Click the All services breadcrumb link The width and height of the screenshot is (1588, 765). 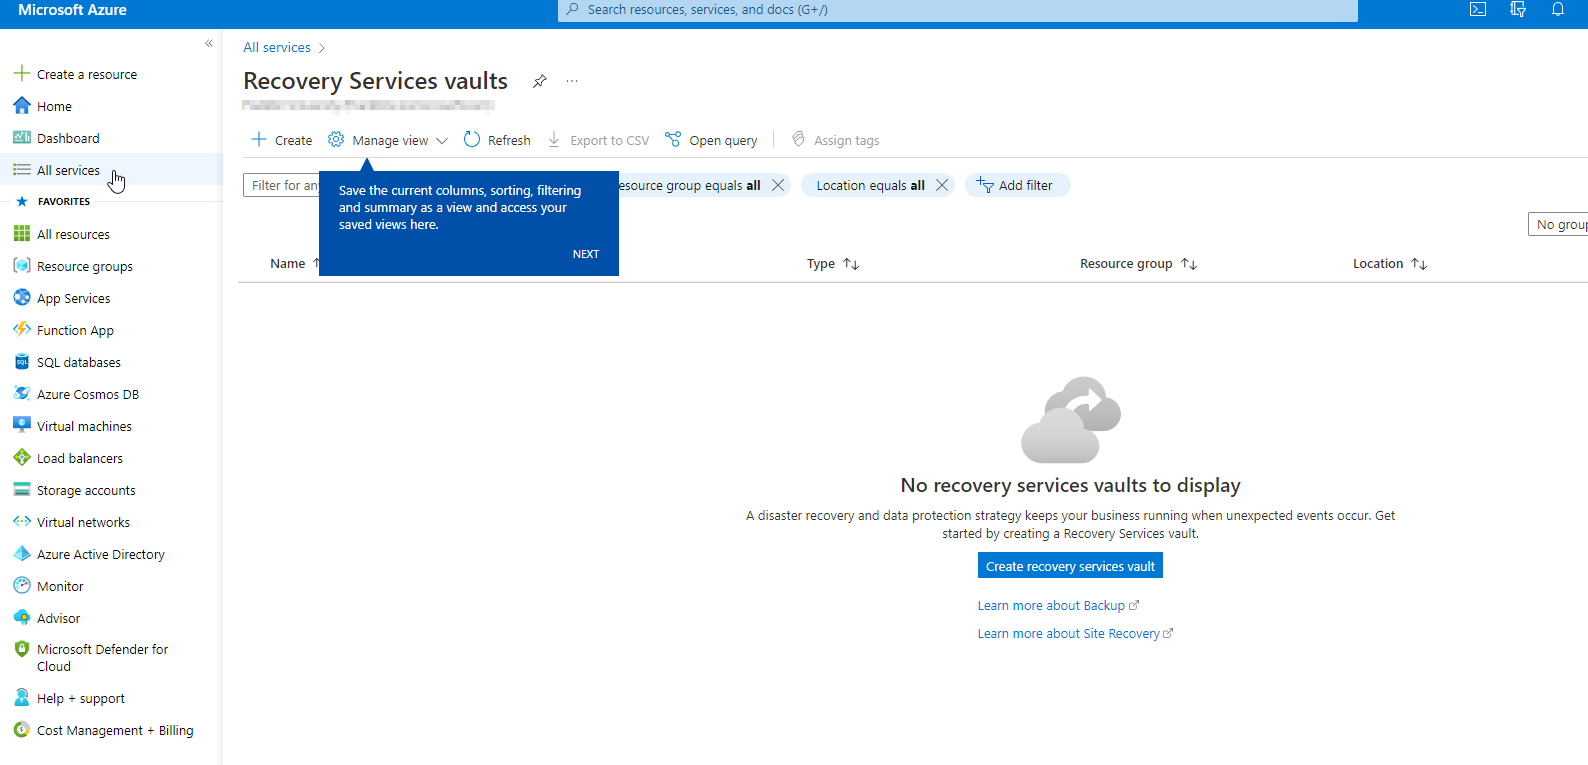277,47
